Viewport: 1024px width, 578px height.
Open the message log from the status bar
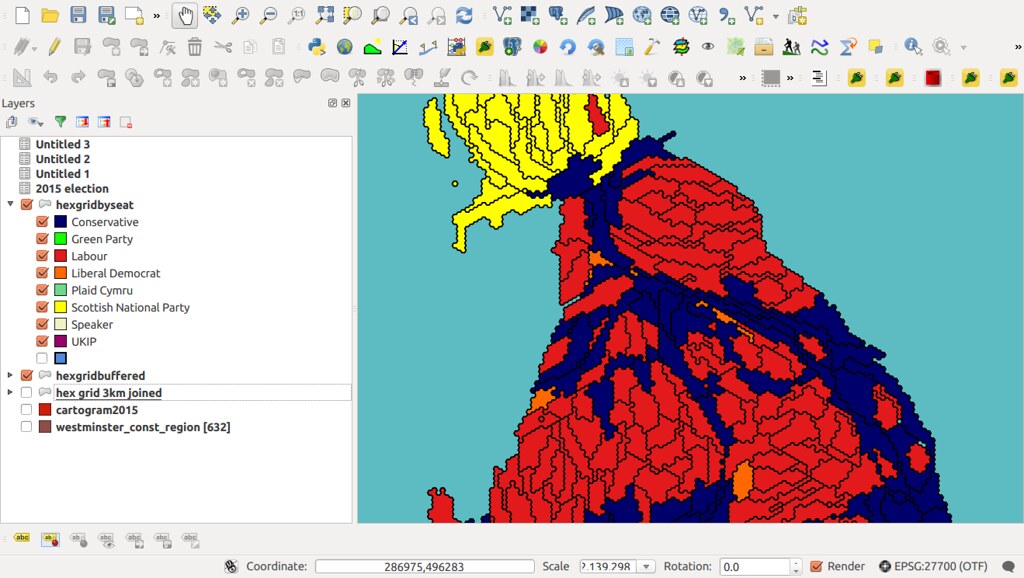pos(1010,565)
